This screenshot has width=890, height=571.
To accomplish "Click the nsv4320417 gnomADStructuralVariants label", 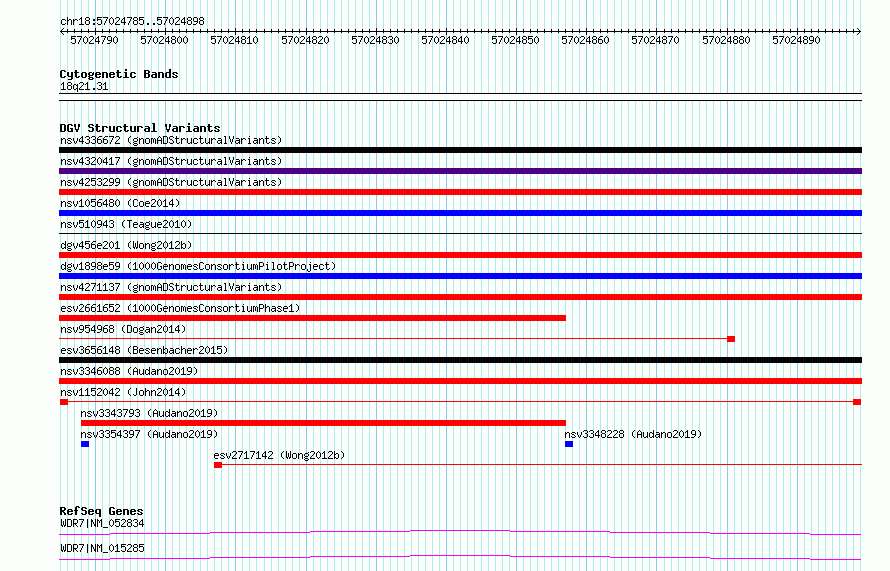I will coord(171,161).
